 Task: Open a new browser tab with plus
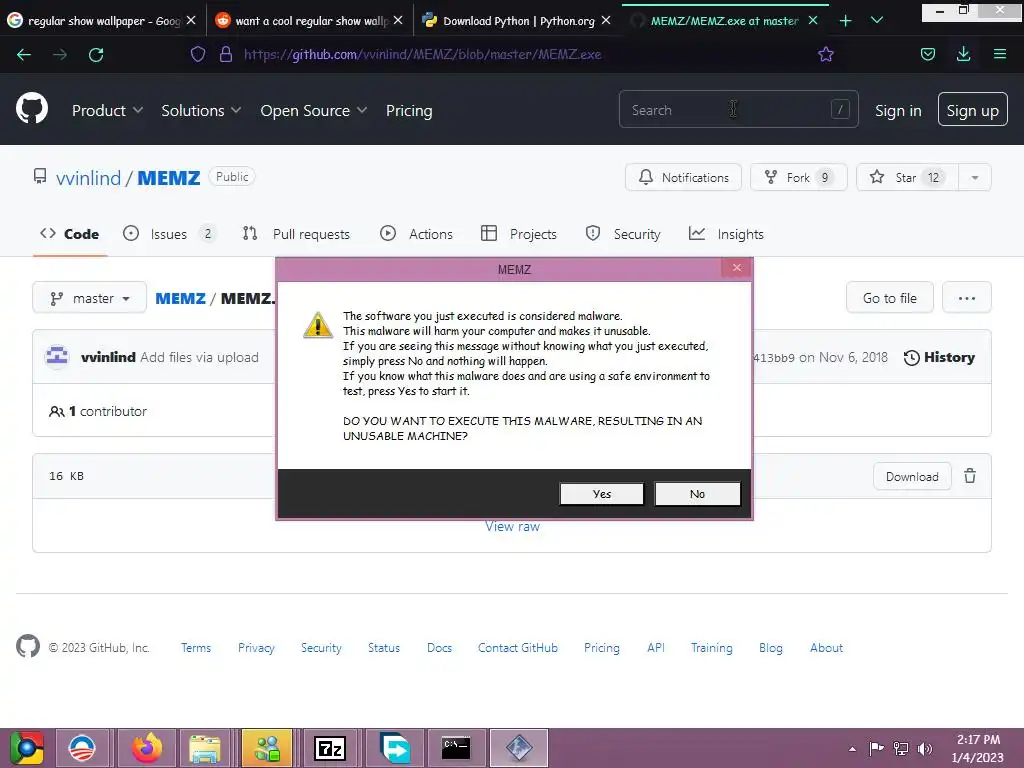tap(846, 21)
